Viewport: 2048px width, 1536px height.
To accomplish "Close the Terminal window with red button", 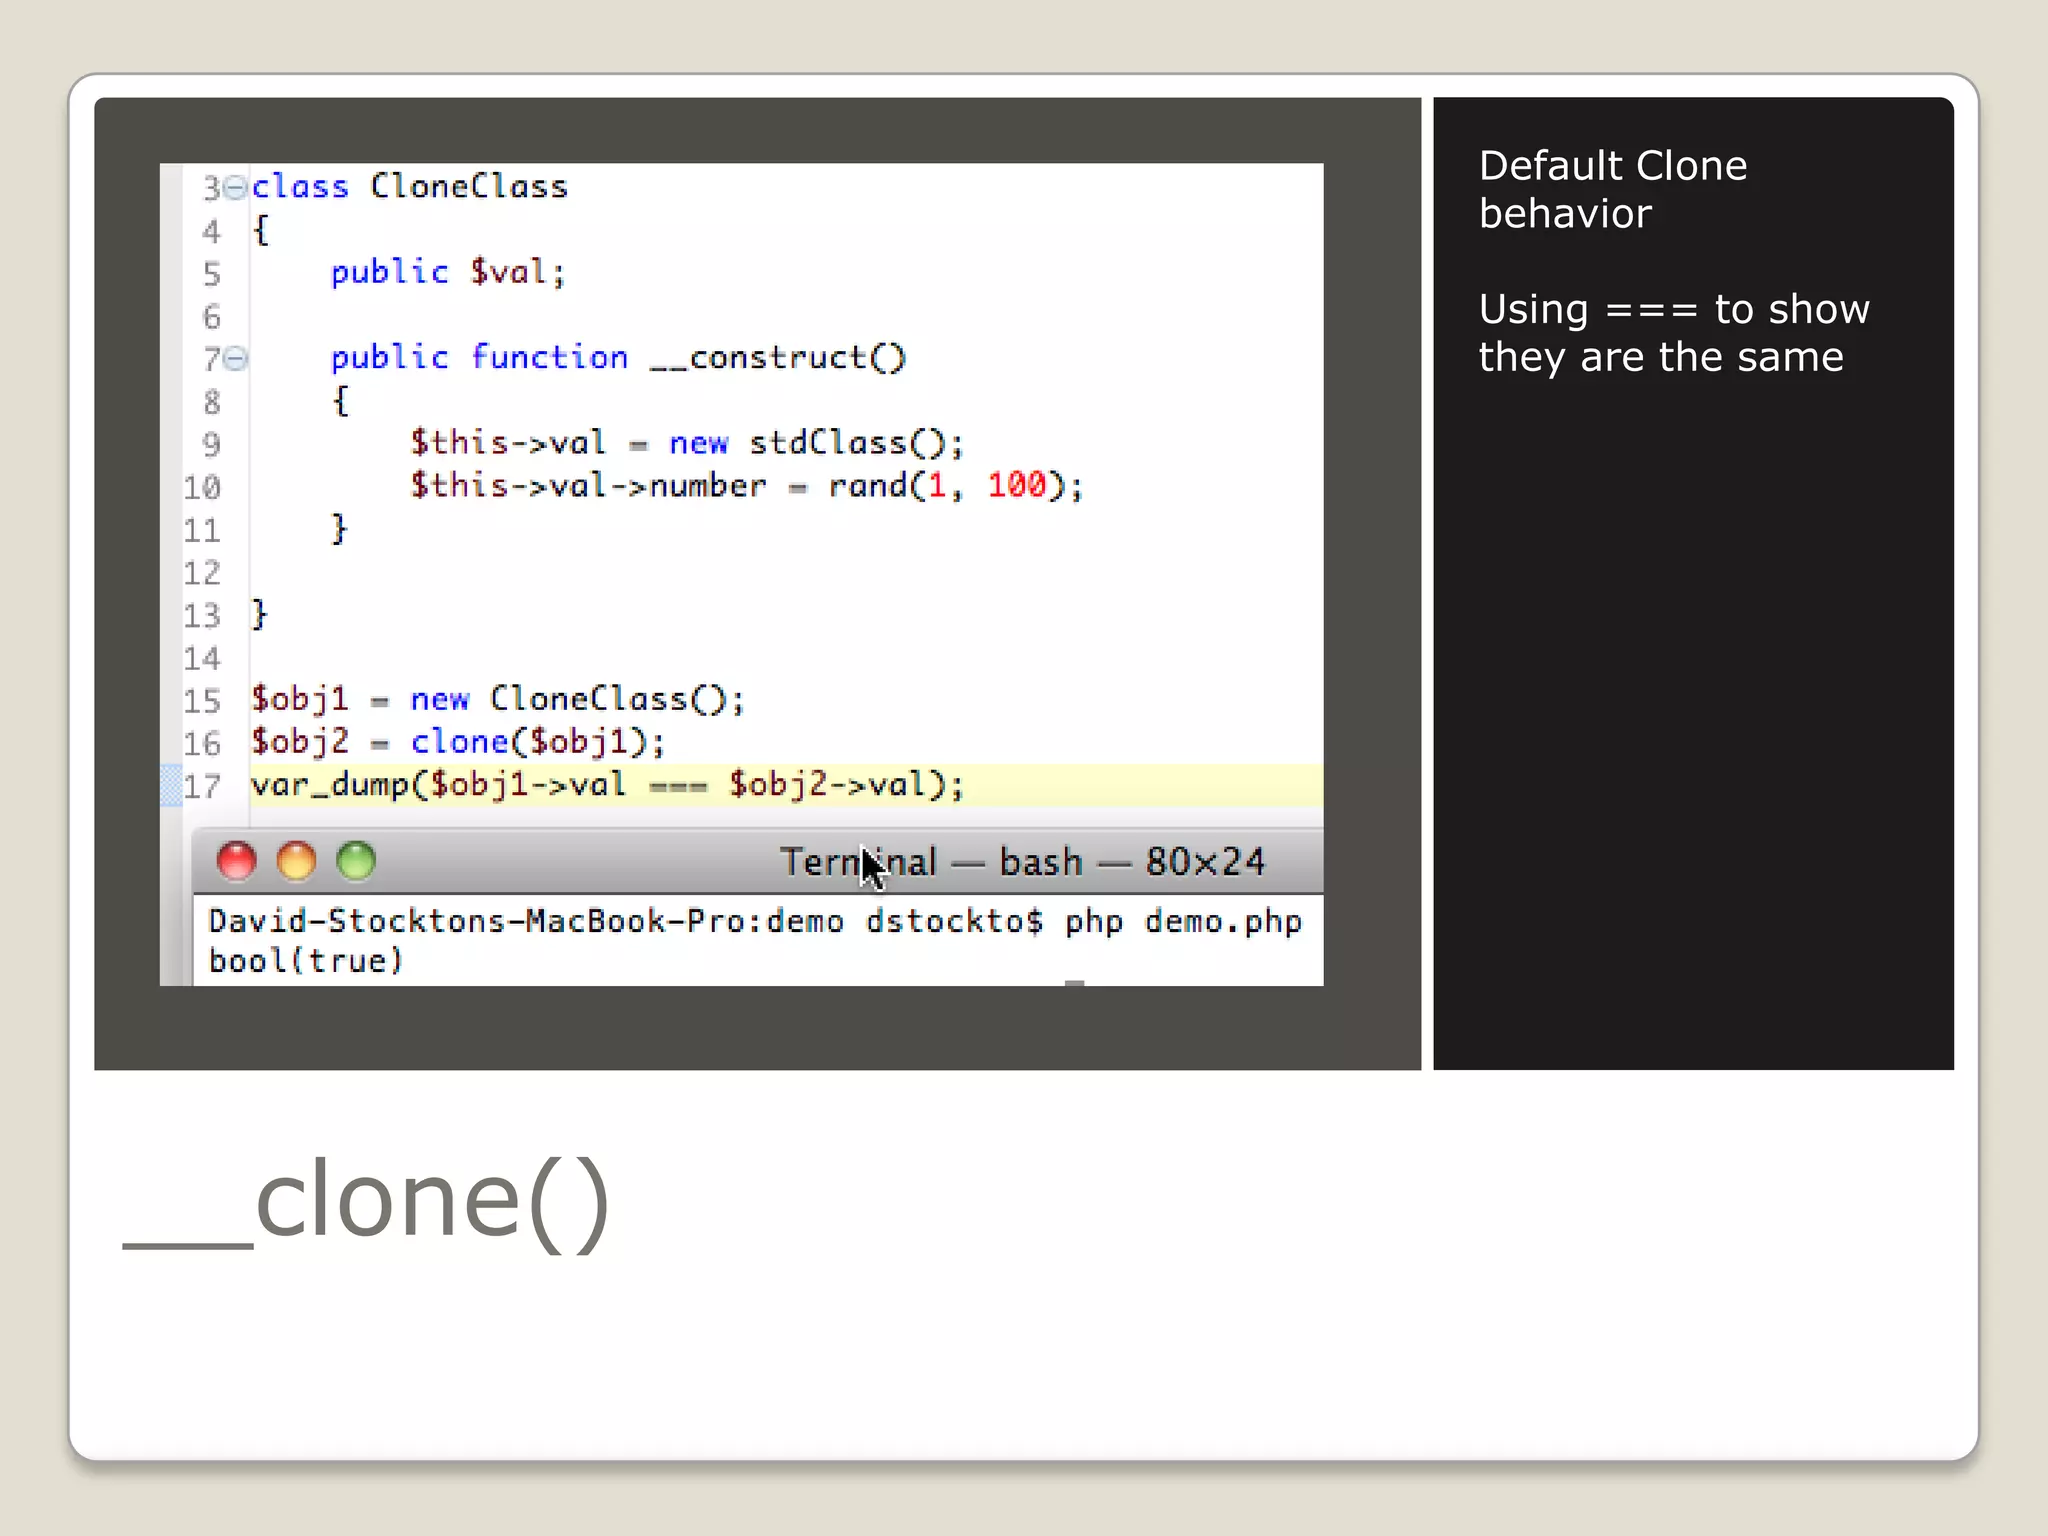I will [237, 861].
